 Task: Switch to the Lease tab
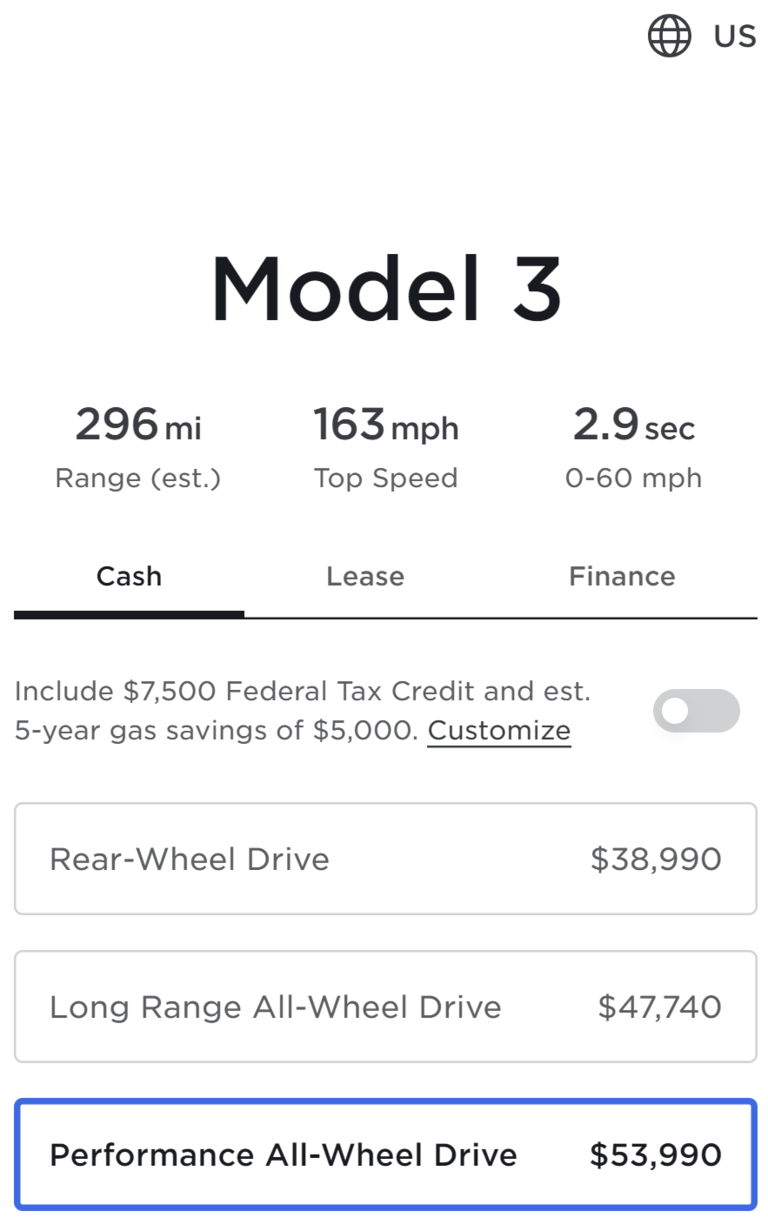365,576
